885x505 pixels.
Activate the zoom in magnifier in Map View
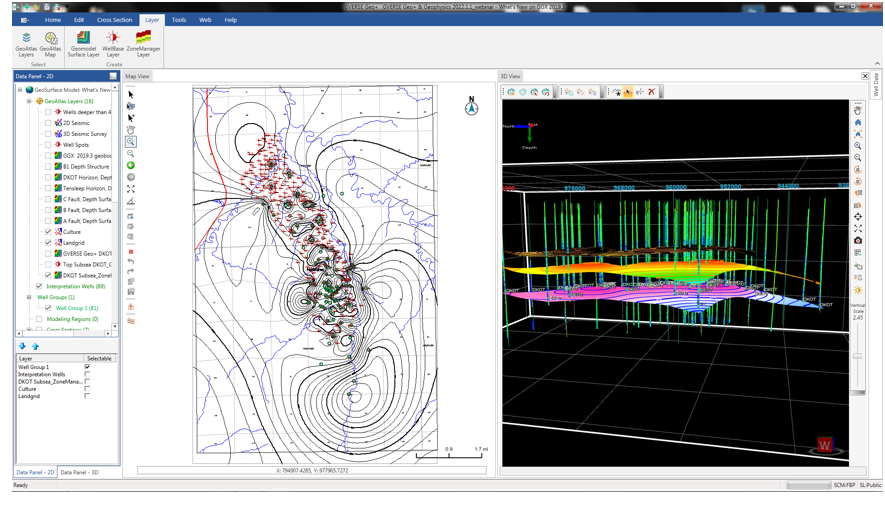[131, 142]
